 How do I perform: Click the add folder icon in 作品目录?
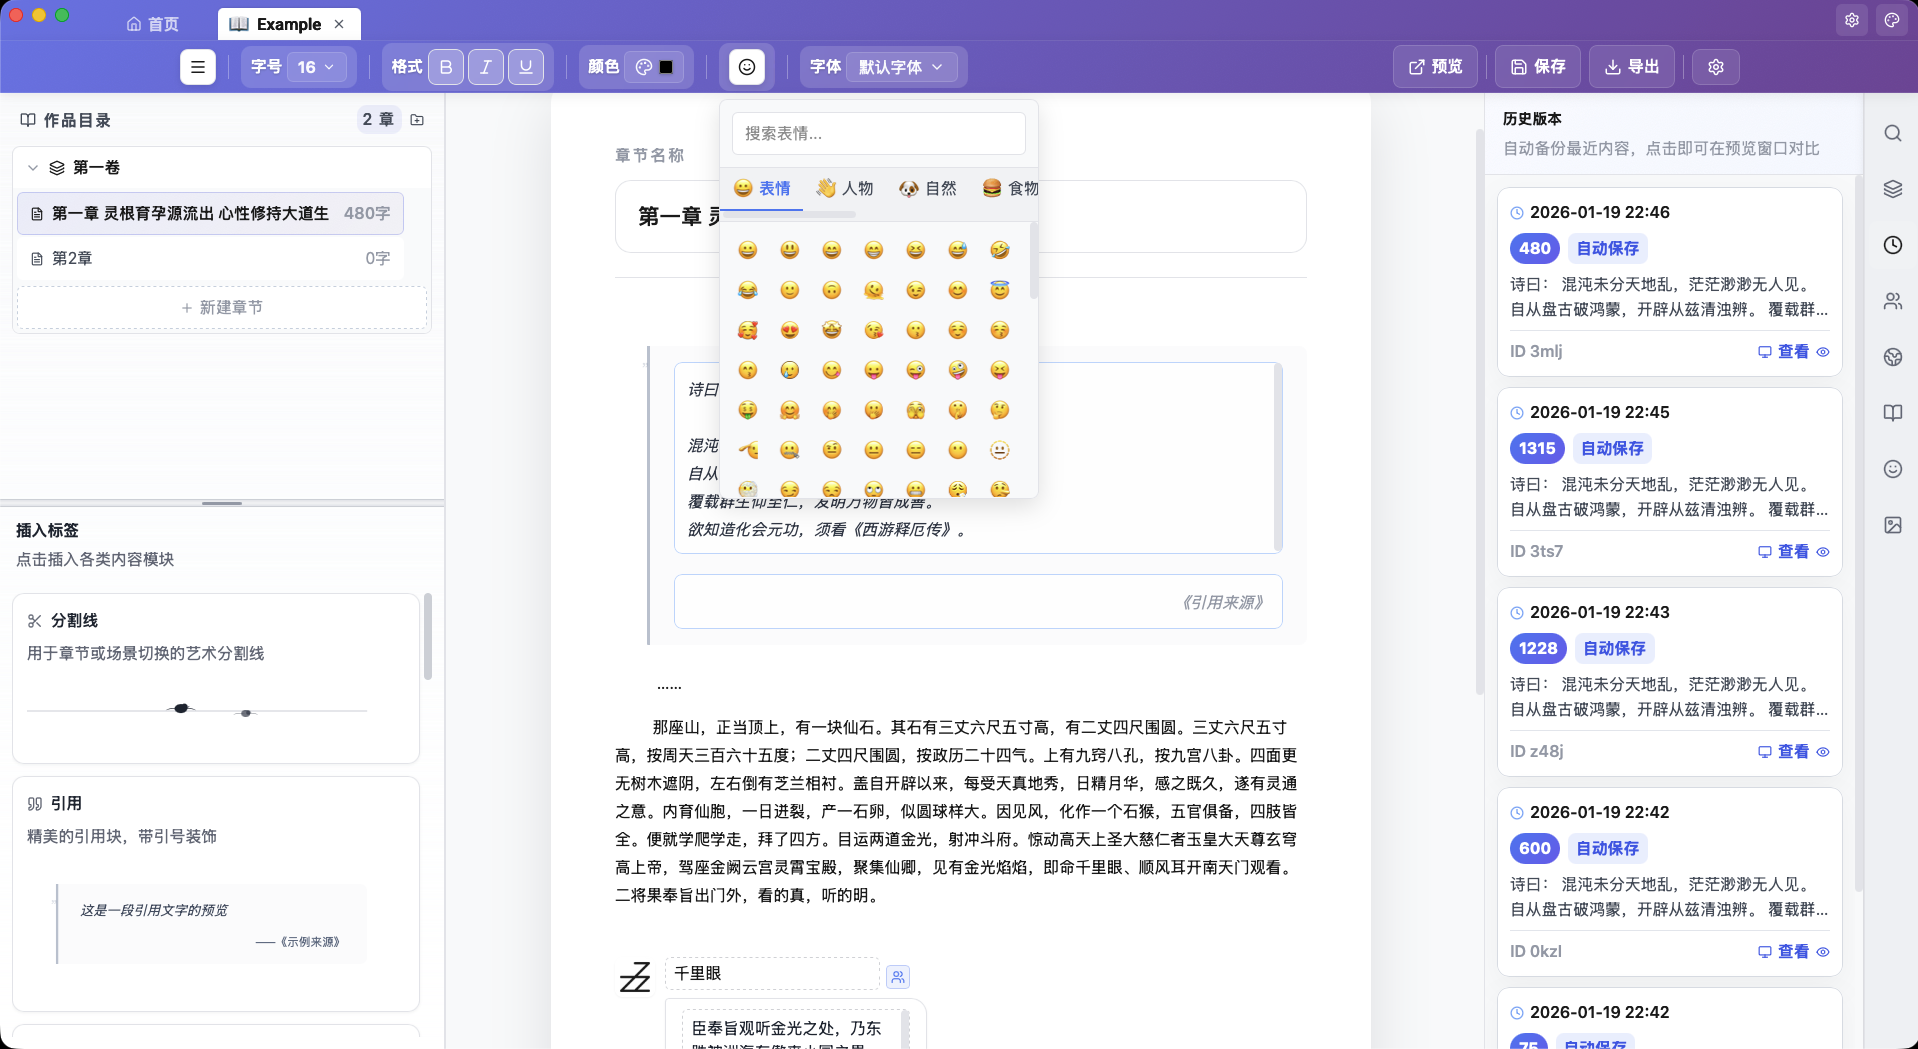(418, 120)
